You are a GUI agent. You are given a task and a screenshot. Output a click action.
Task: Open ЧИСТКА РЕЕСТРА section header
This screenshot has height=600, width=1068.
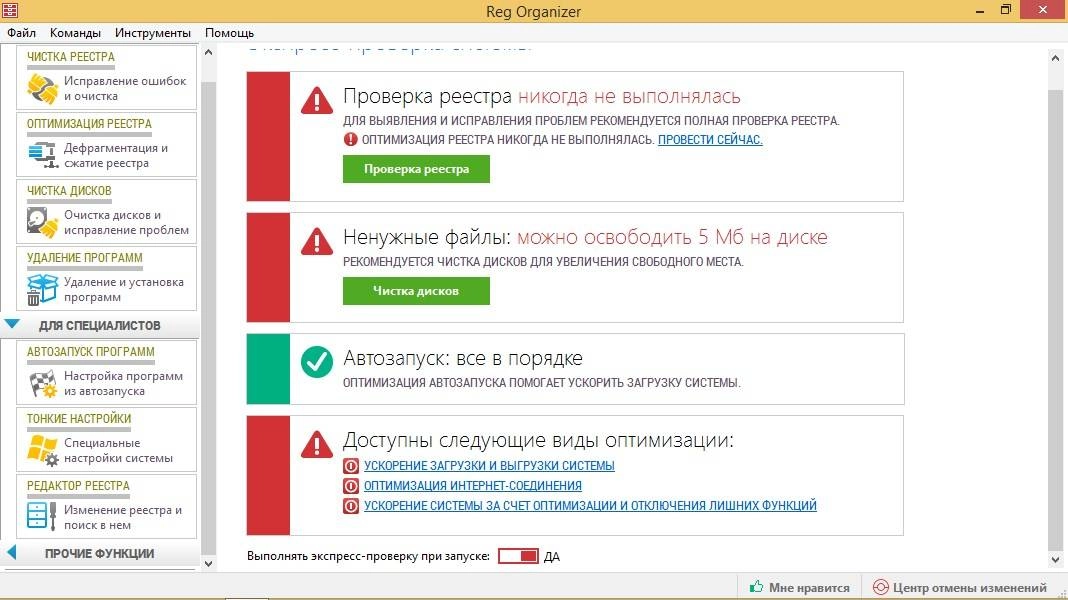pyautogui.click(x=71, y=57)
